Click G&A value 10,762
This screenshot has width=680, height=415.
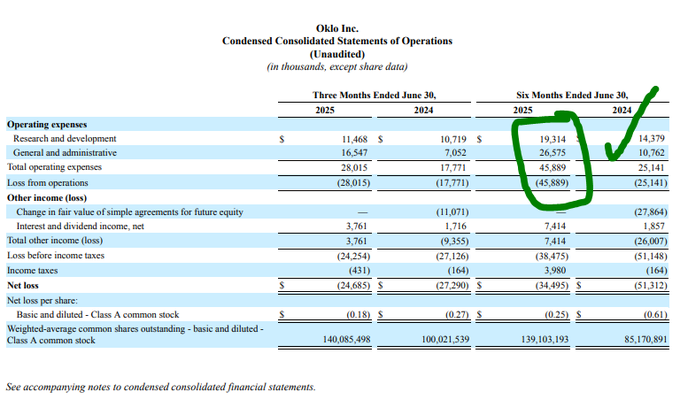(x=651, y=153)
